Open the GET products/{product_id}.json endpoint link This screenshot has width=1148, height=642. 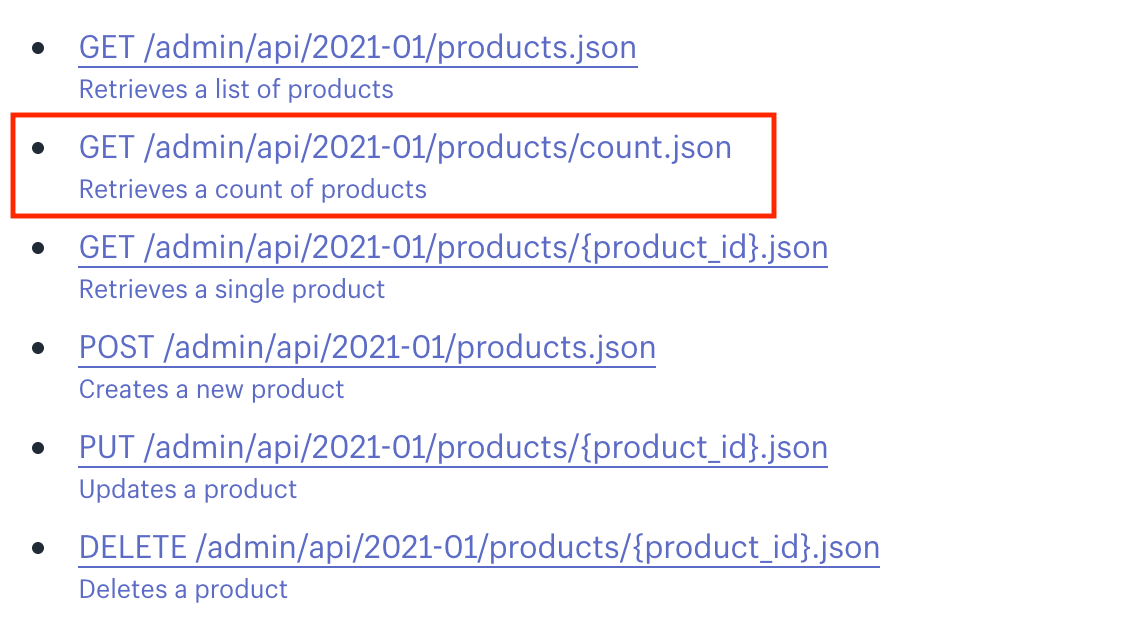[453, 247]
